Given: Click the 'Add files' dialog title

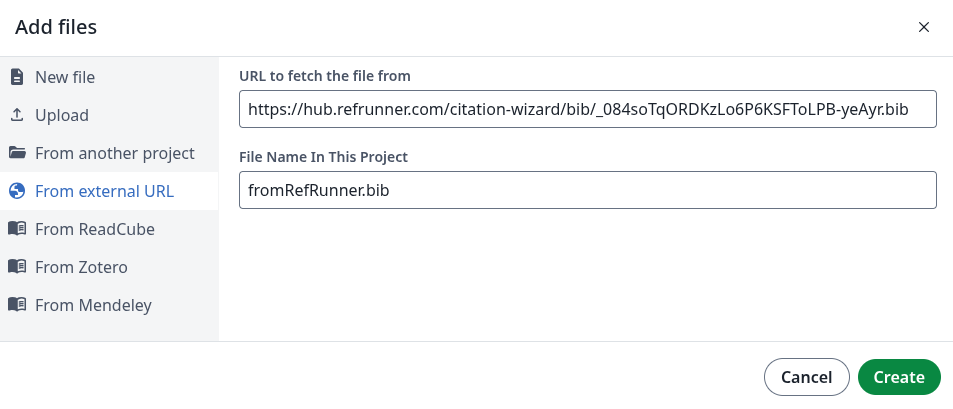Looking at the screenshot, I should 56,27.
